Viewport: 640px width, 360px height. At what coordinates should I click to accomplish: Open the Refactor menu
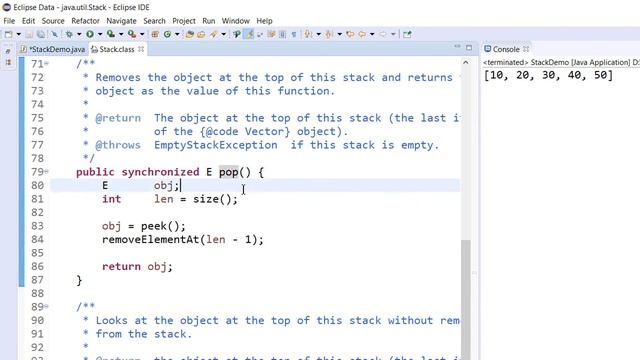(x=85, y=21)
